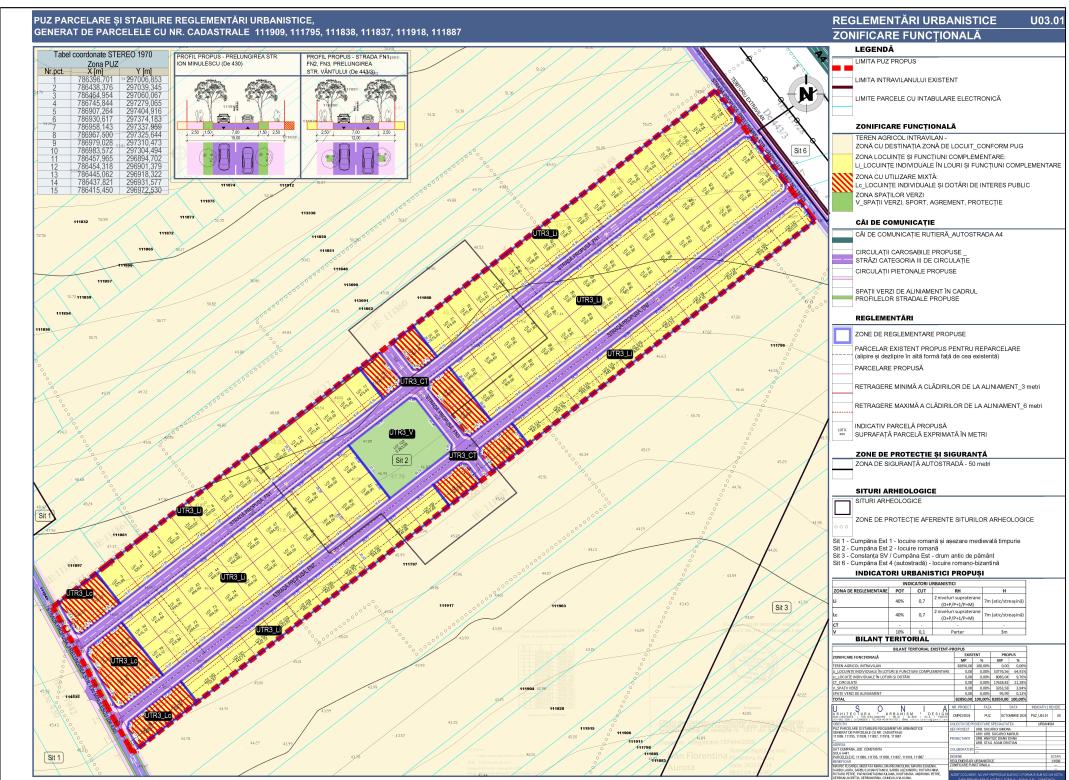
Task: Click 'INDICATIV PARCELĂ PROPUSĂ' legend text
Action: (x=900, y=425)
